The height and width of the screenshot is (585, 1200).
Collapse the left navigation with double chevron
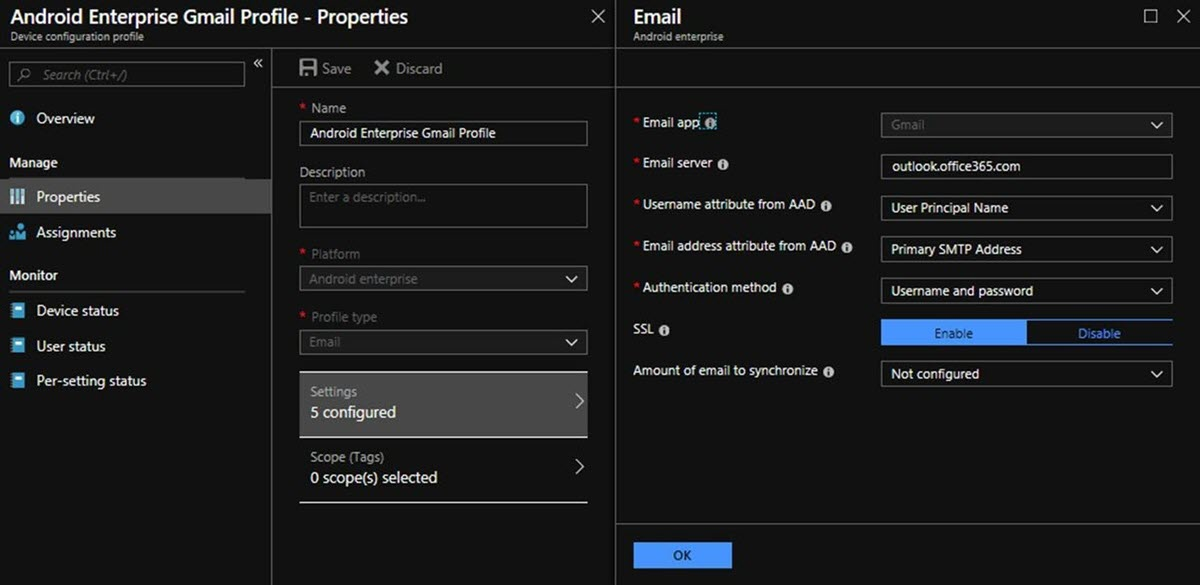pyautogui.click(x=258, y=63)
